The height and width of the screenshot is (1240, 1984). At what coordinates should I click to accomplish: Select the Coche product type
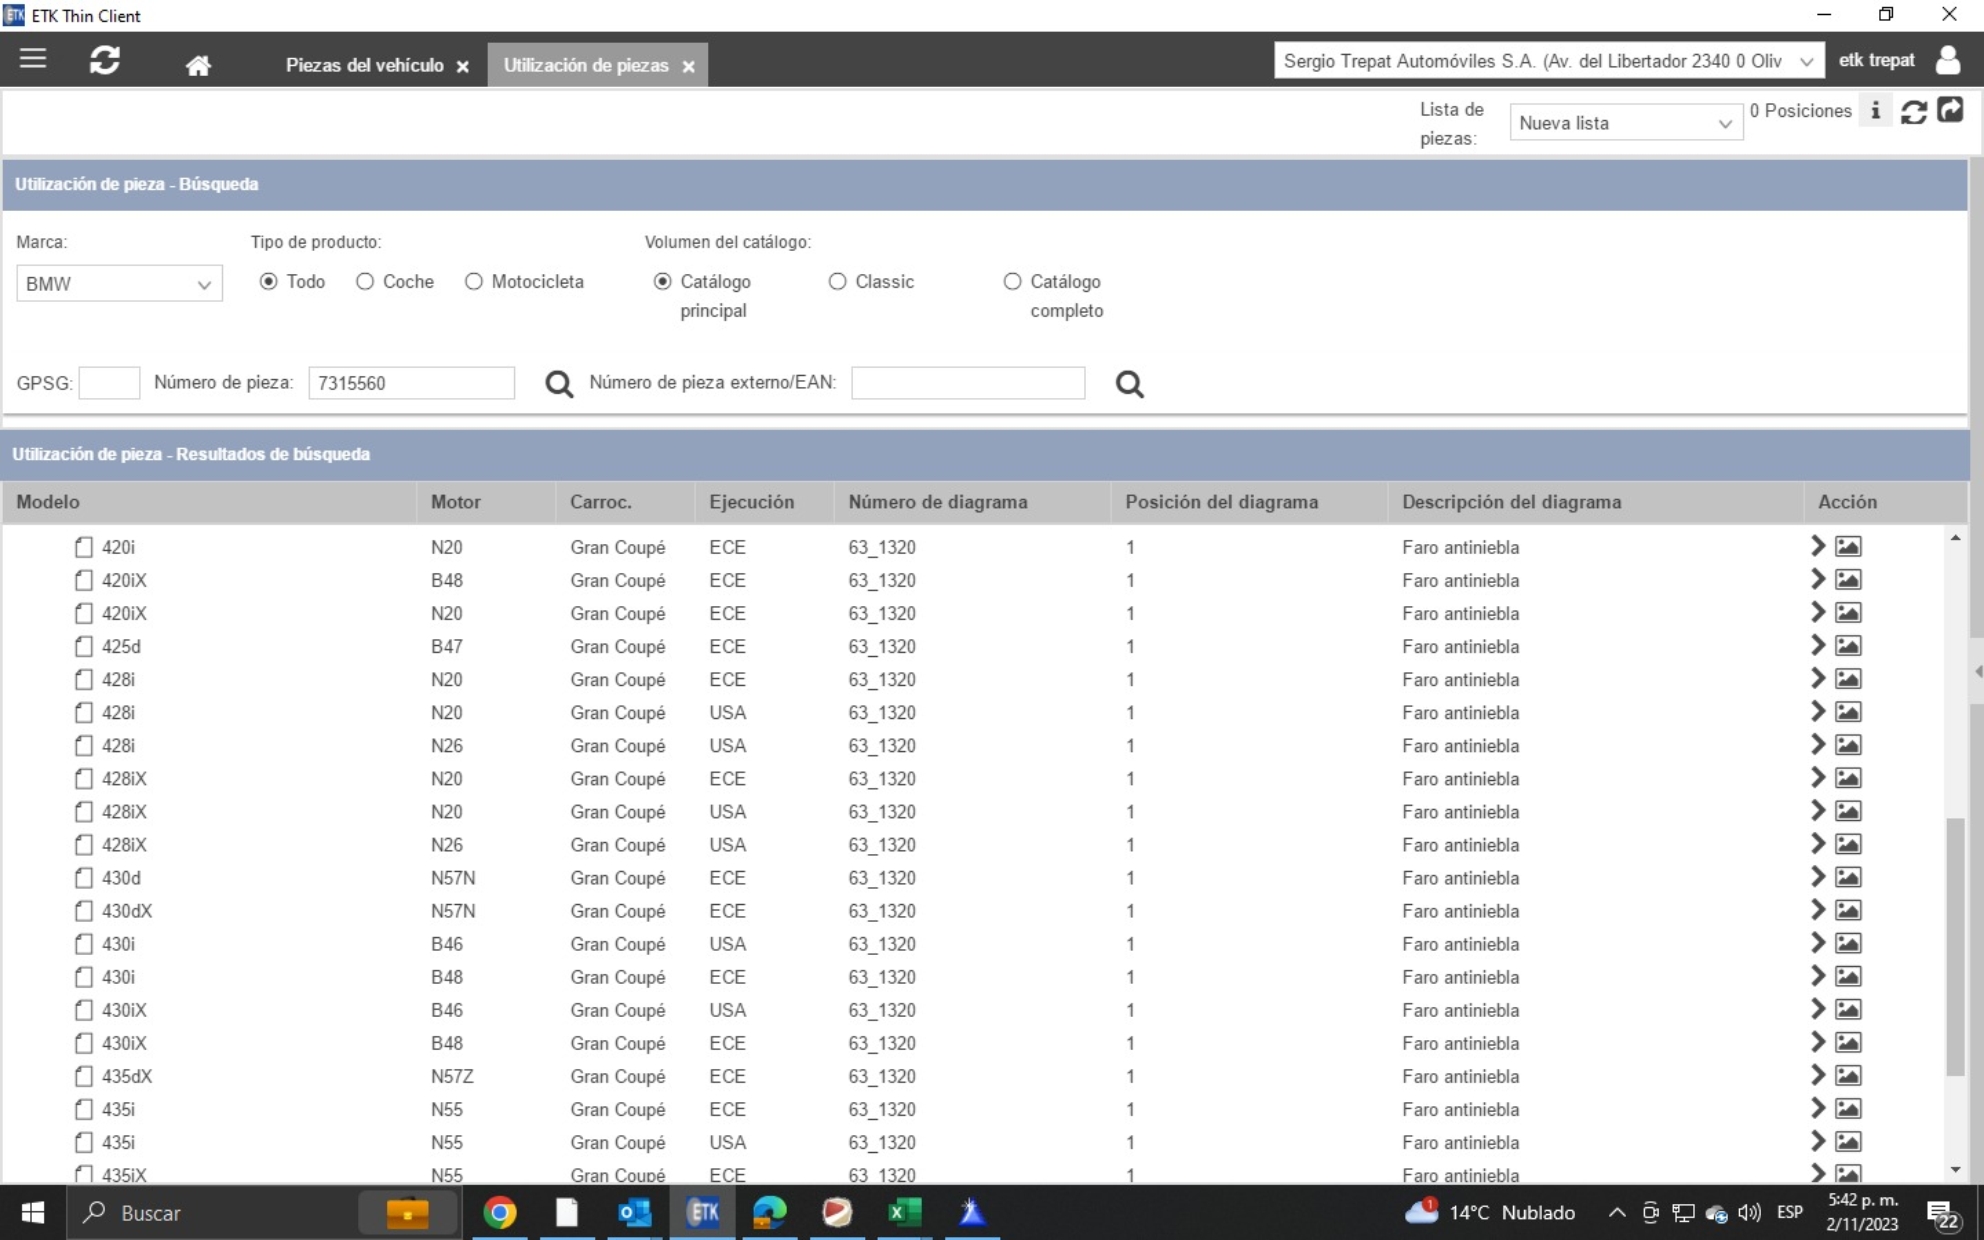pyautogui.click(x=366, y=282)
